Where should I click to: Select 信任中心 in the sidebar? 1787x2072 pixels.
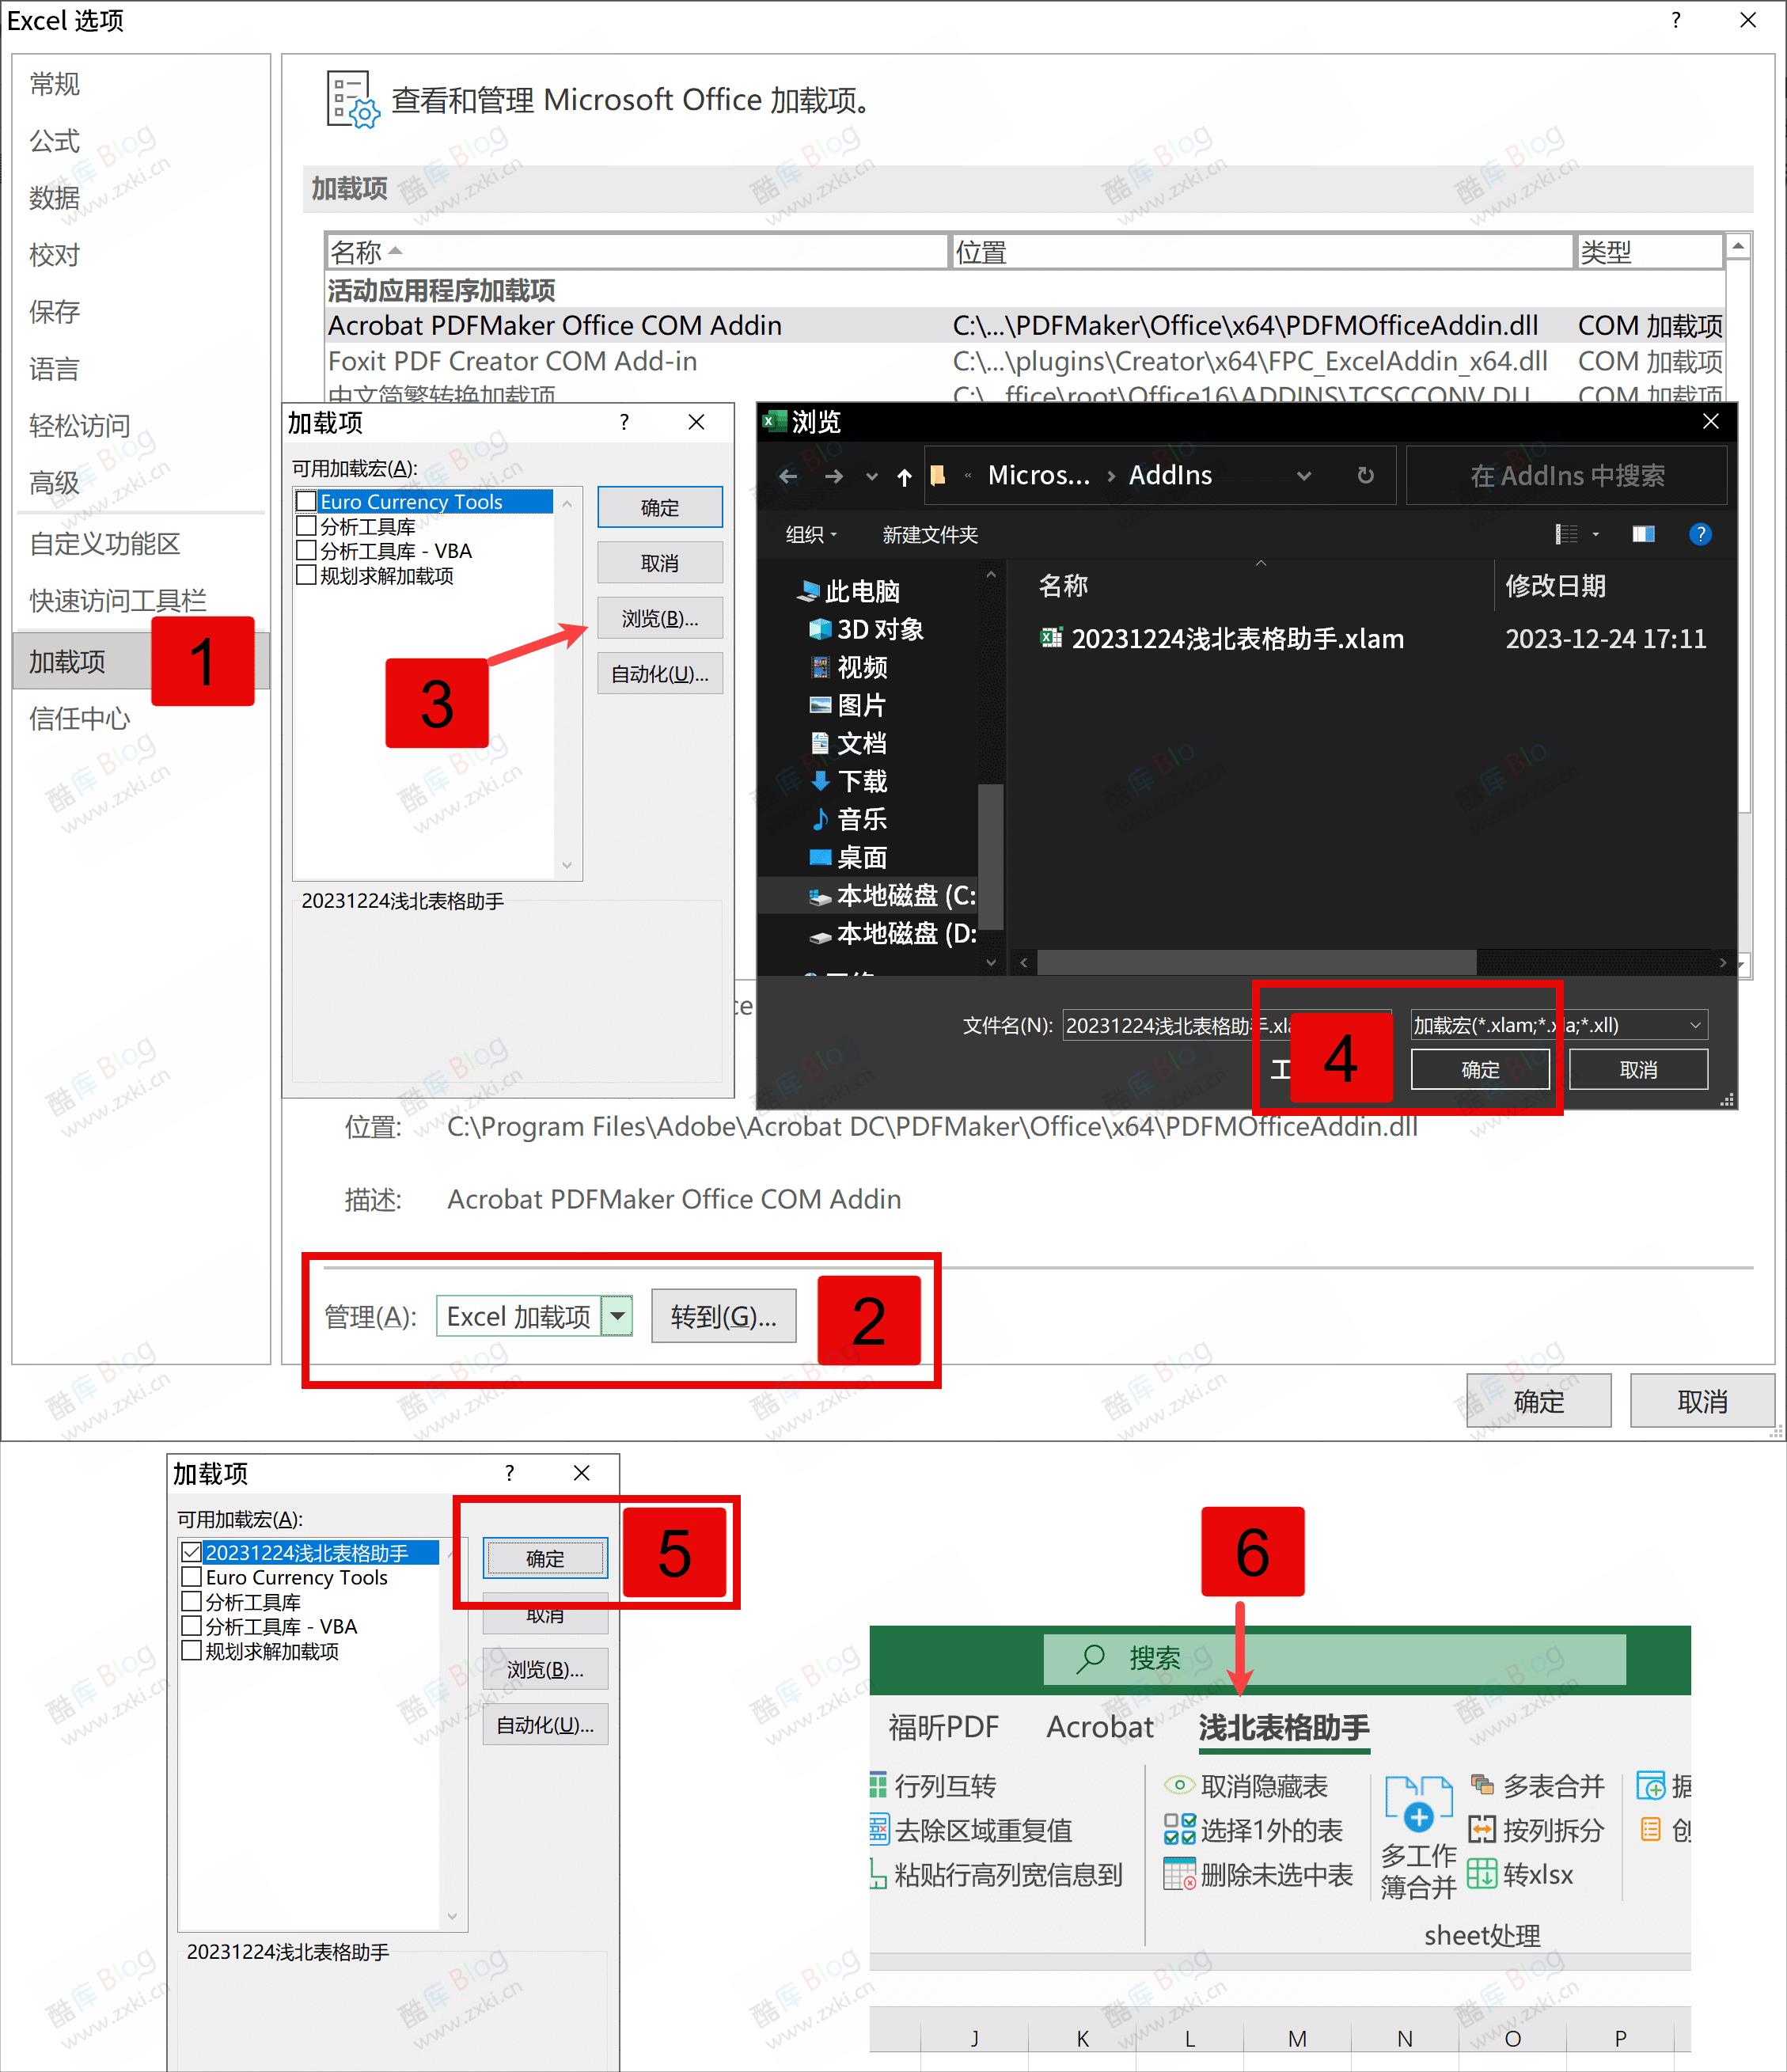pos(79,718)
